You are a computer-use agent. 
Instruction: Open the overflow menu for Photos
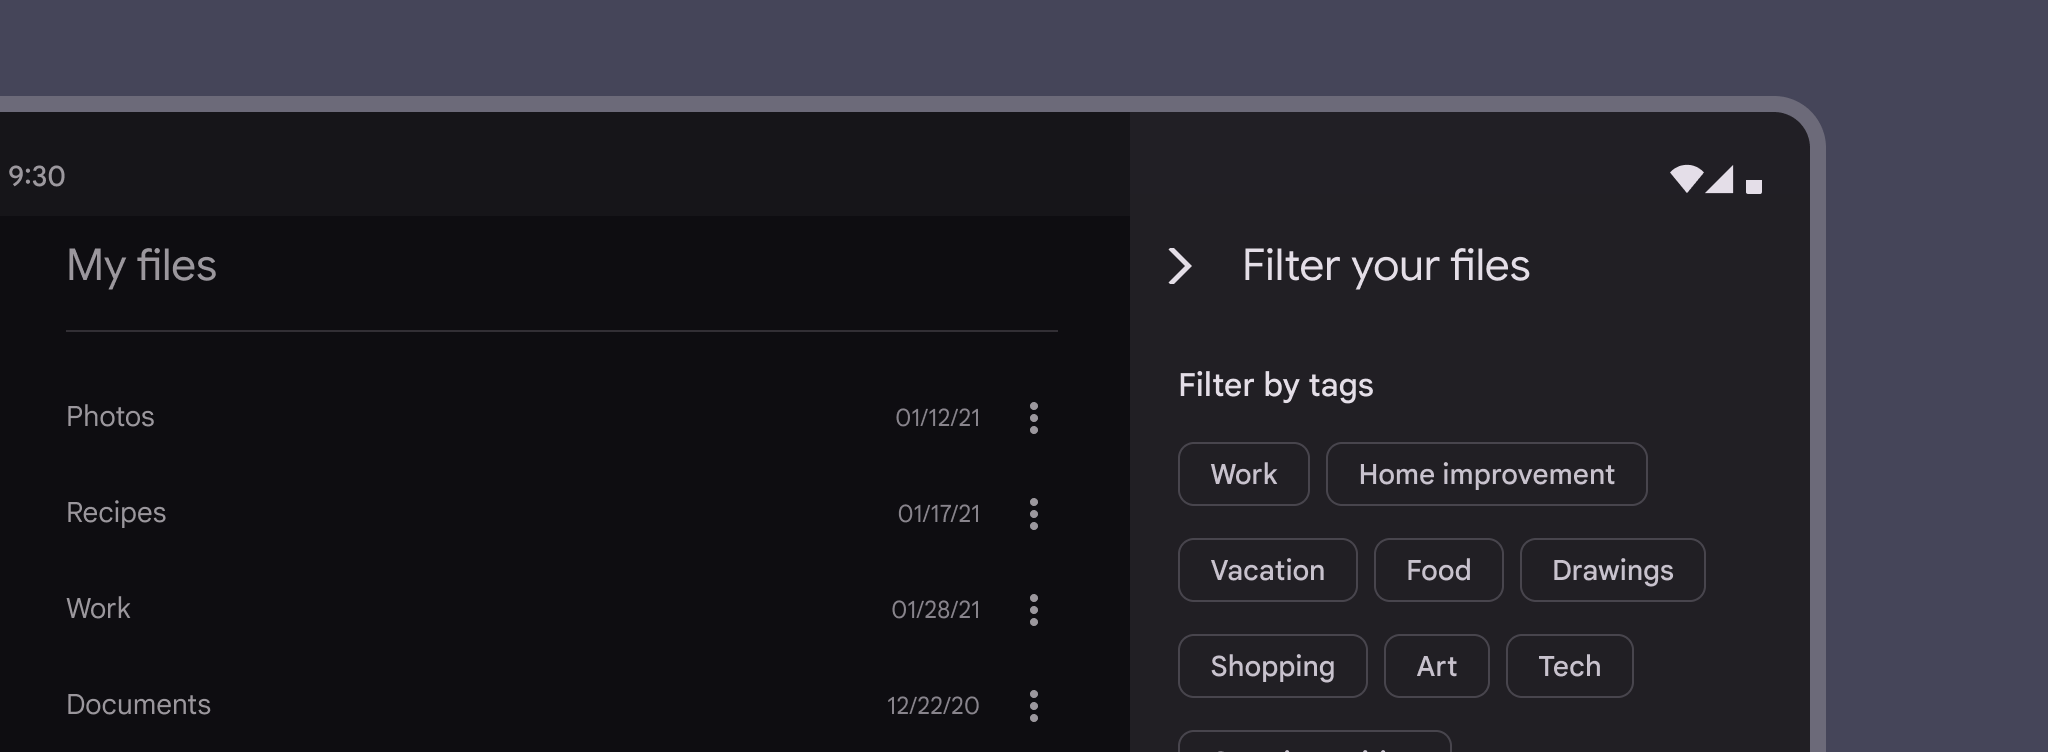pos(1034,419)
